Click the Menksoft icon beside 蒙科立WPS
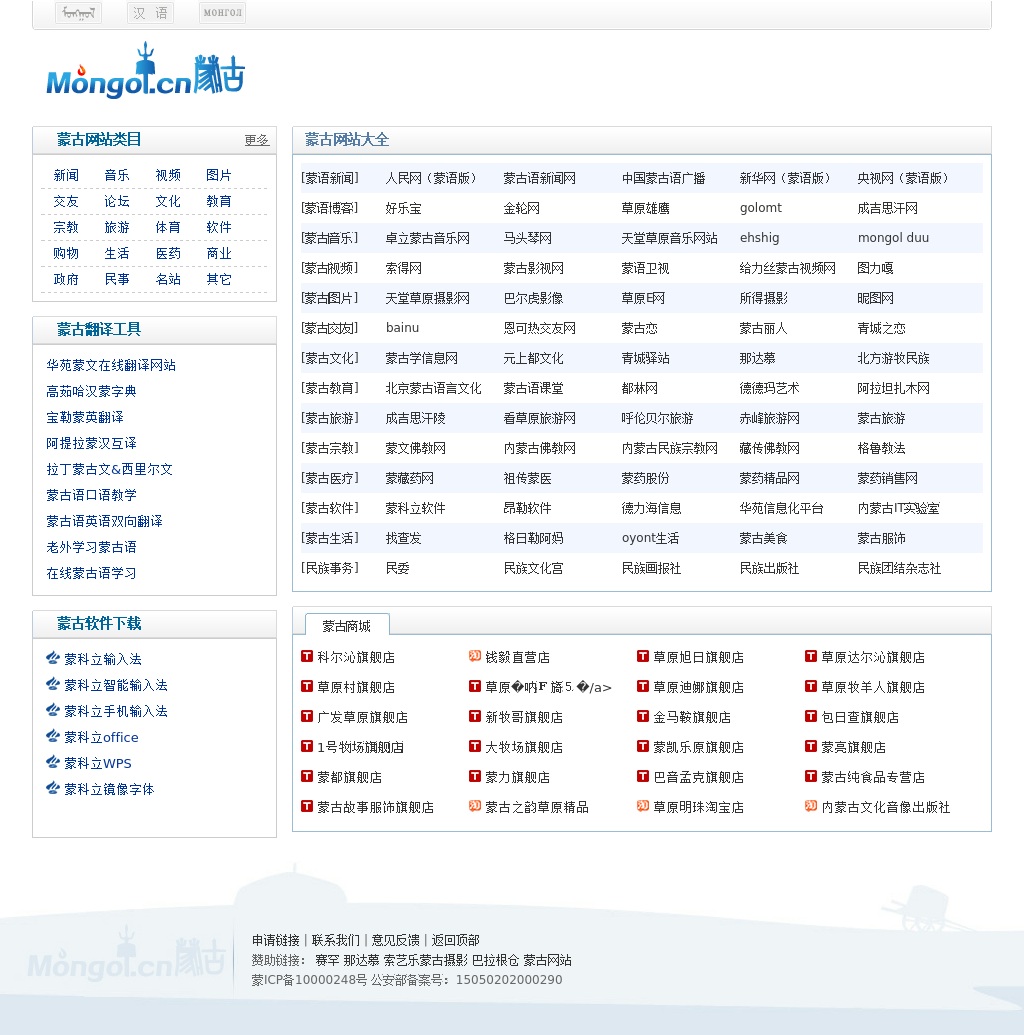 pos(53,762)
